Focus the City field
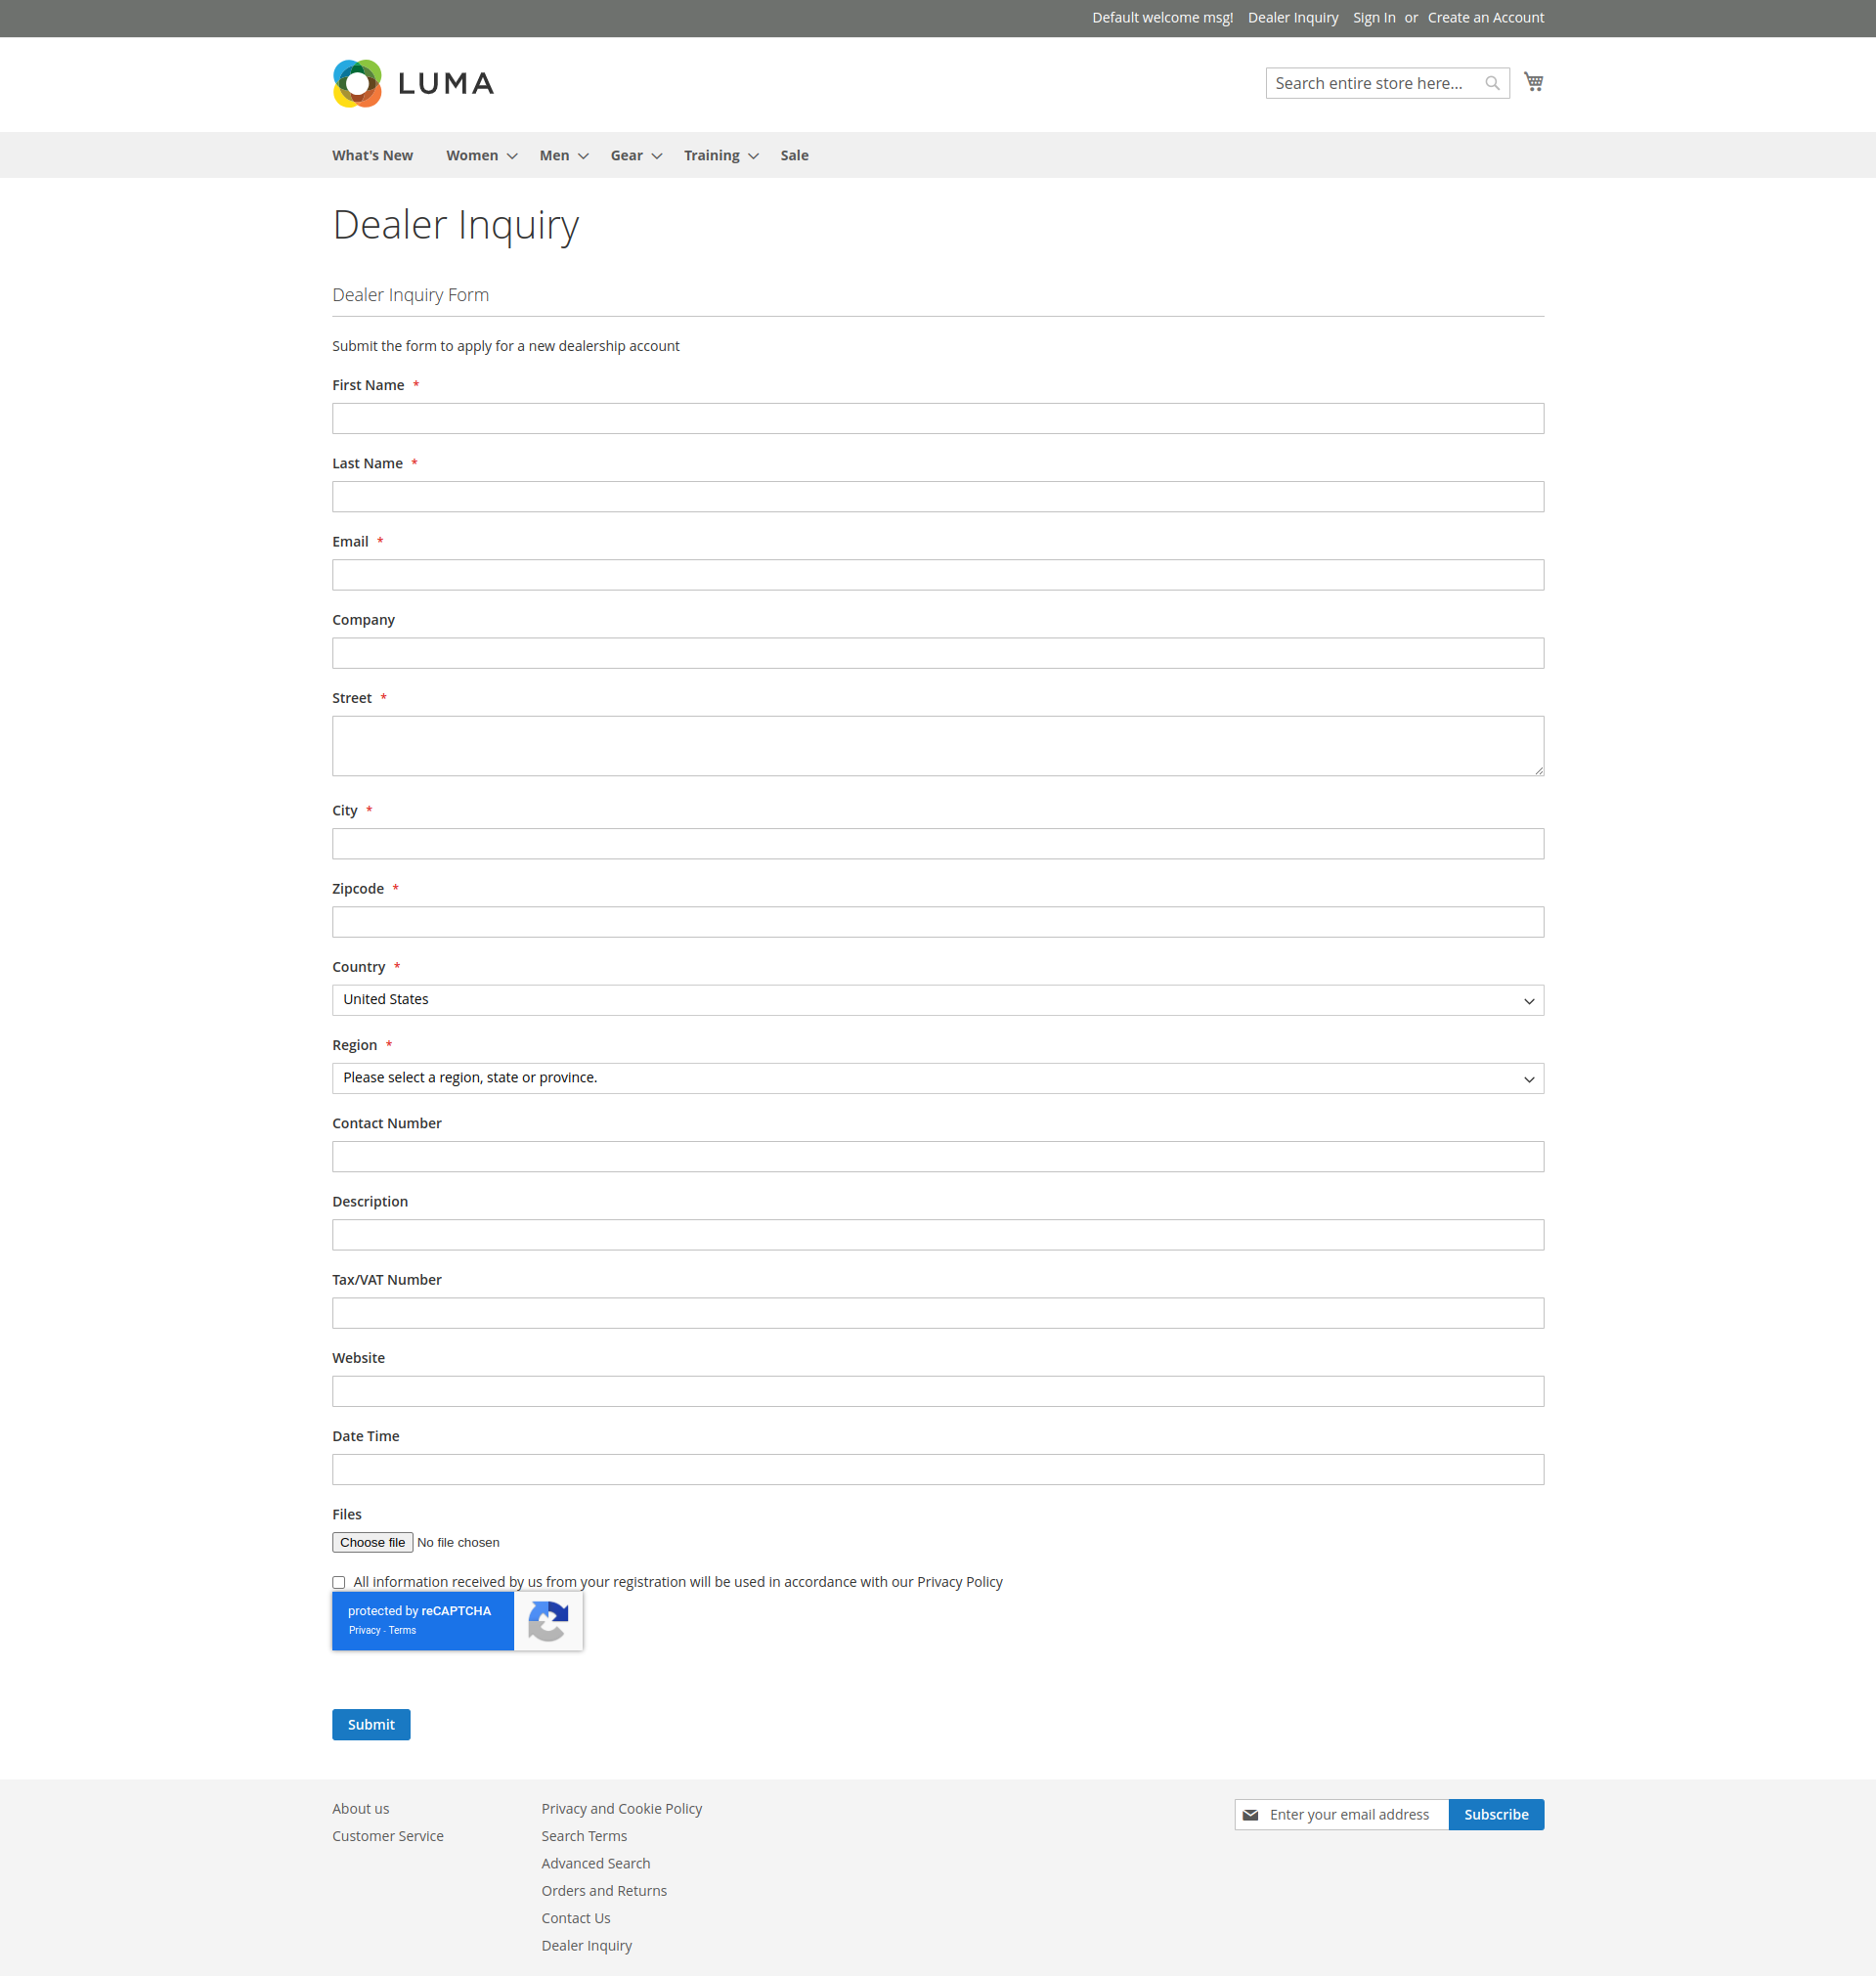 [938, 843]
